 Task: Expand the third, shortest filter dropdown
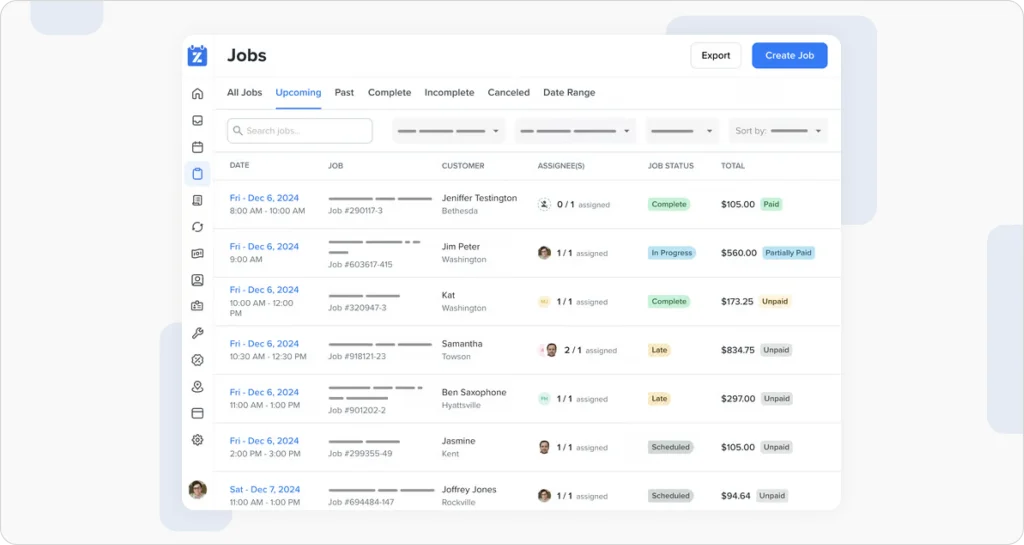click(682, 131)
